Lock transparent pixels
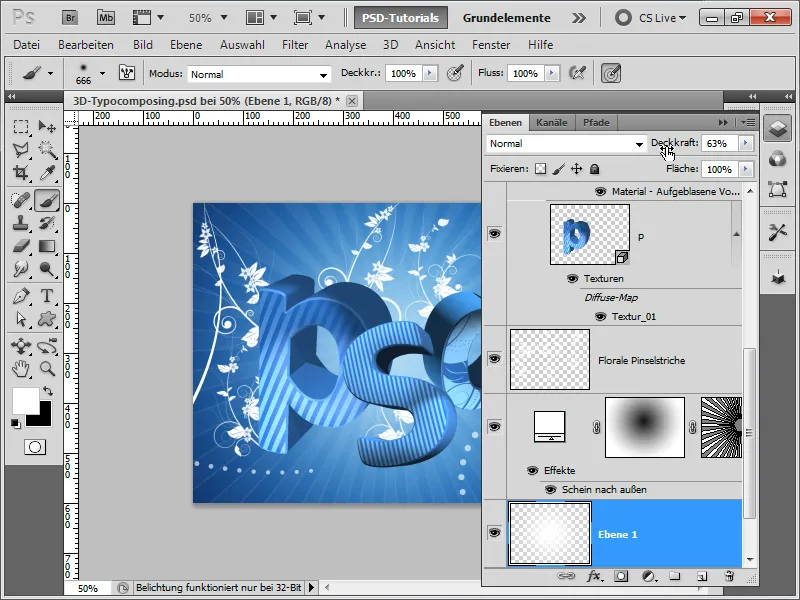The width and height of the screenshot is (800, 600). tap(540, 169)
